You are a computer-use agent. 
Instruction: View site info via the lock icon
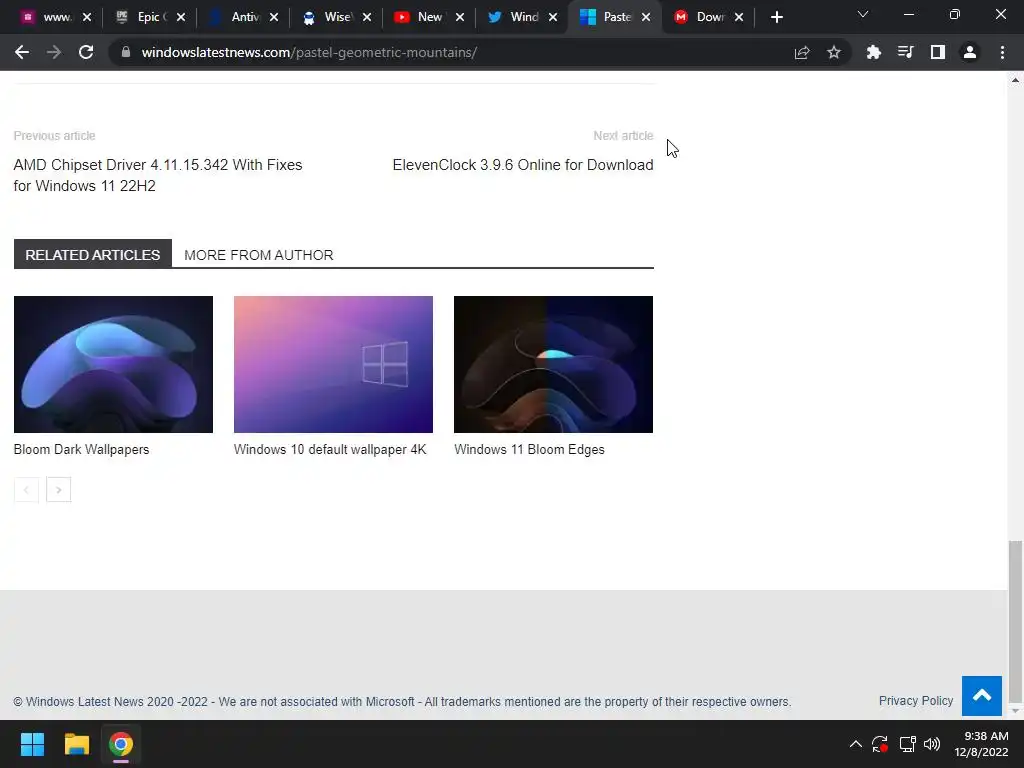(126, 52)
